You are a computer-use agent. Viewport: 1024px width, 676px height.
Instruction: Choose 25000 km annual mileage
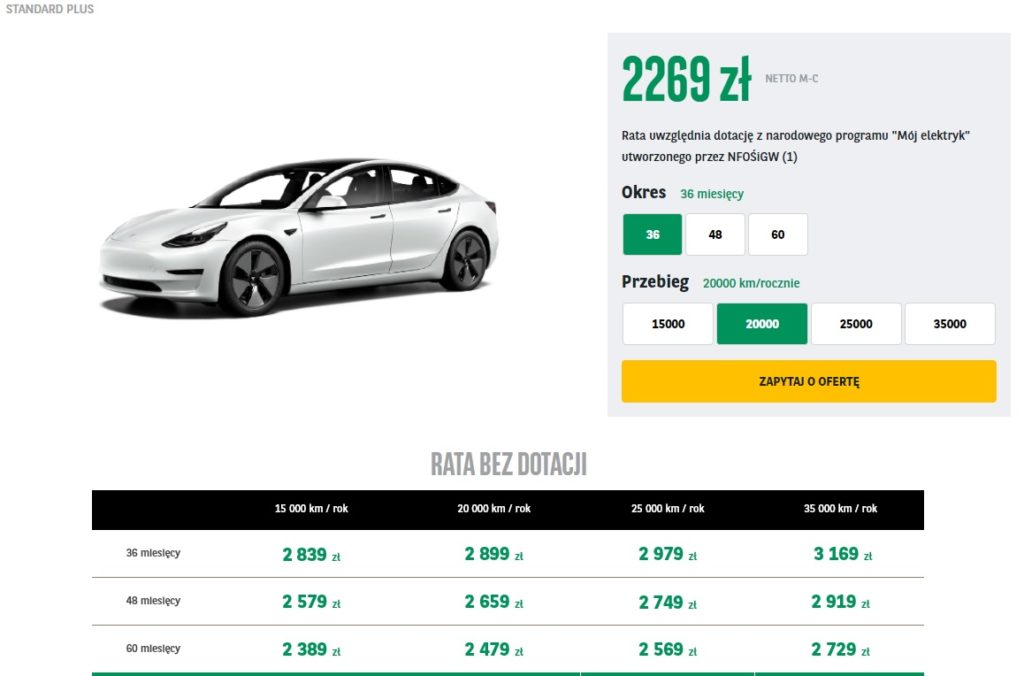(856, 324)
